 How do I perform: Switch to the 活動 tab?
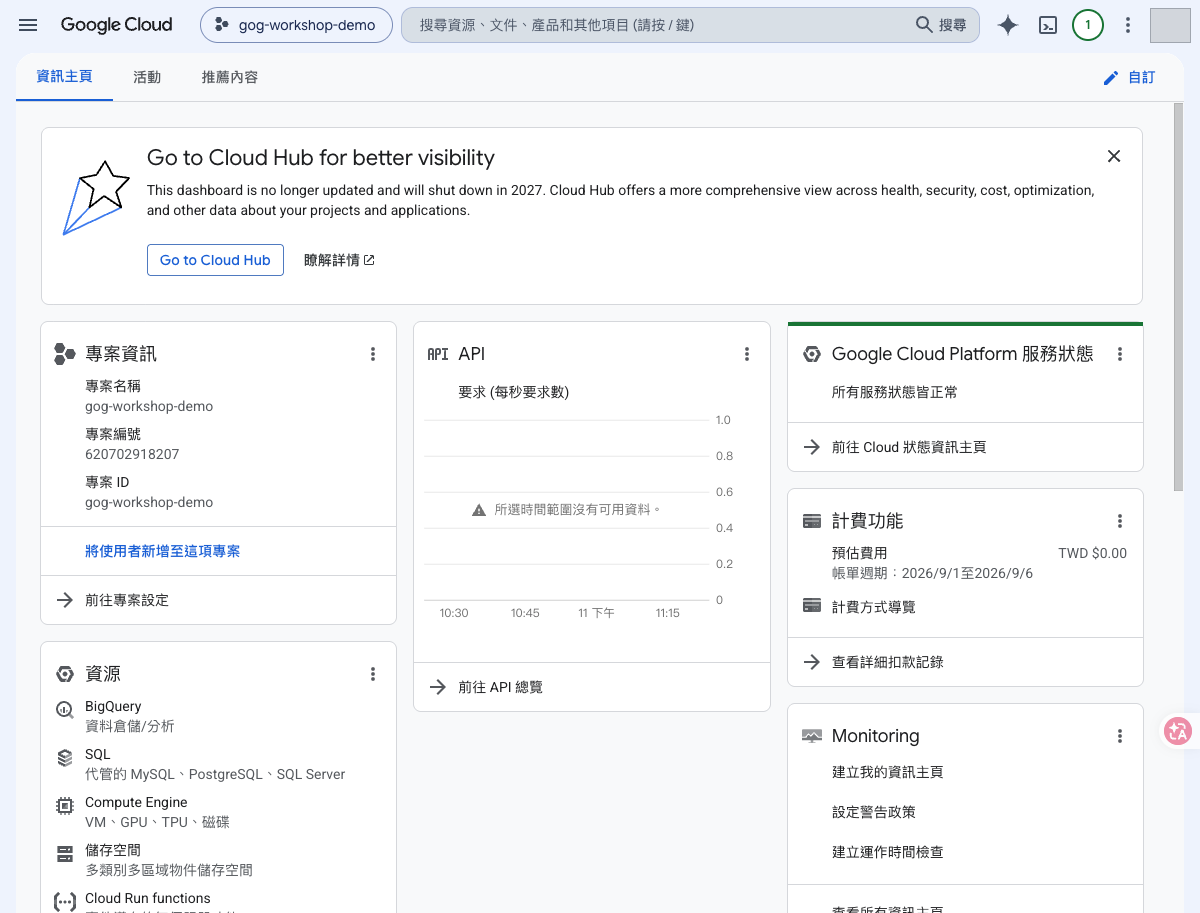147,77
